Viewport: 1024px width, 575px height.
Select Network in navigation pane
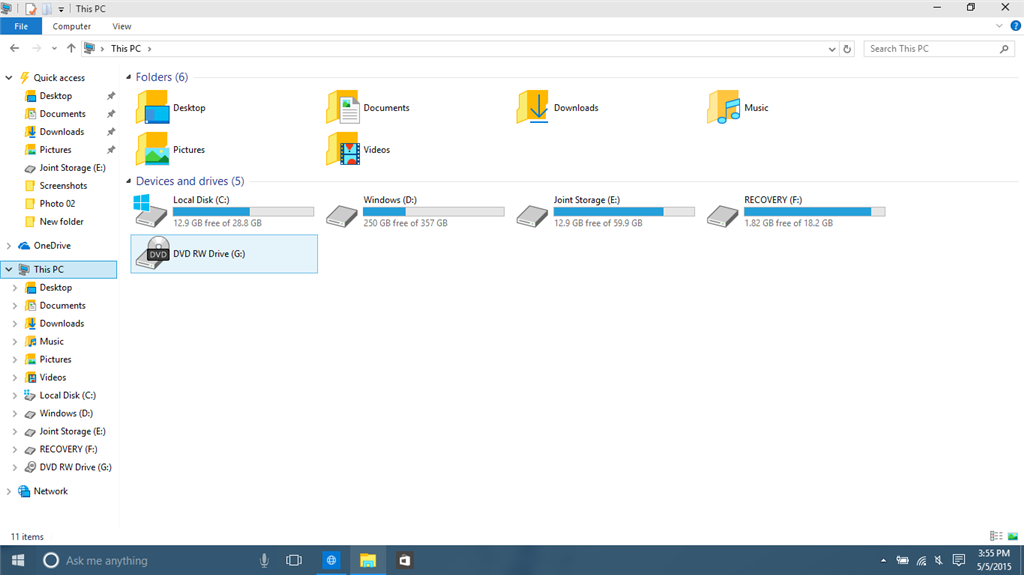coord(50,491)
